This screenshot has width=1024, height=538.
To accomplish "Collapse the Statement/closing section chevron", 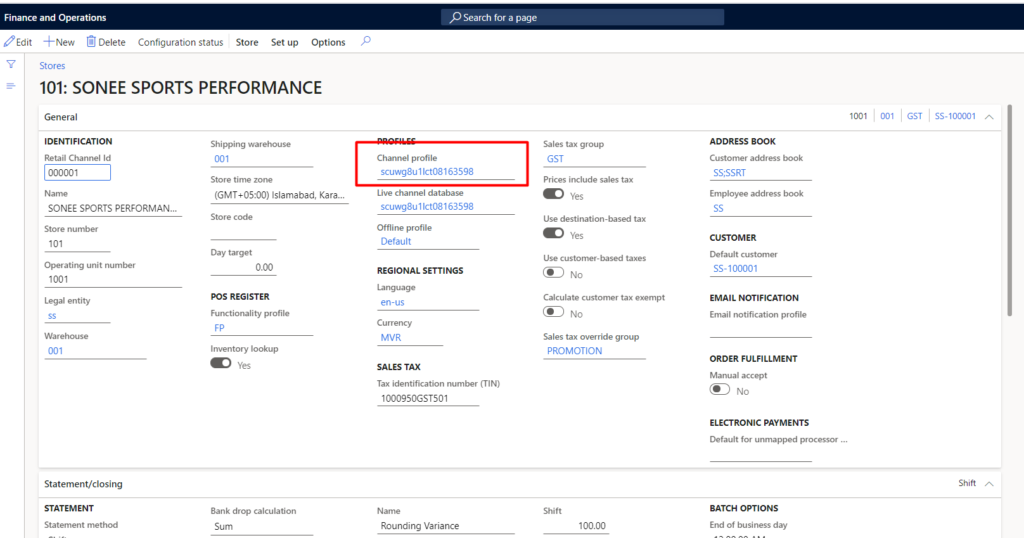I will pos(989,484).
